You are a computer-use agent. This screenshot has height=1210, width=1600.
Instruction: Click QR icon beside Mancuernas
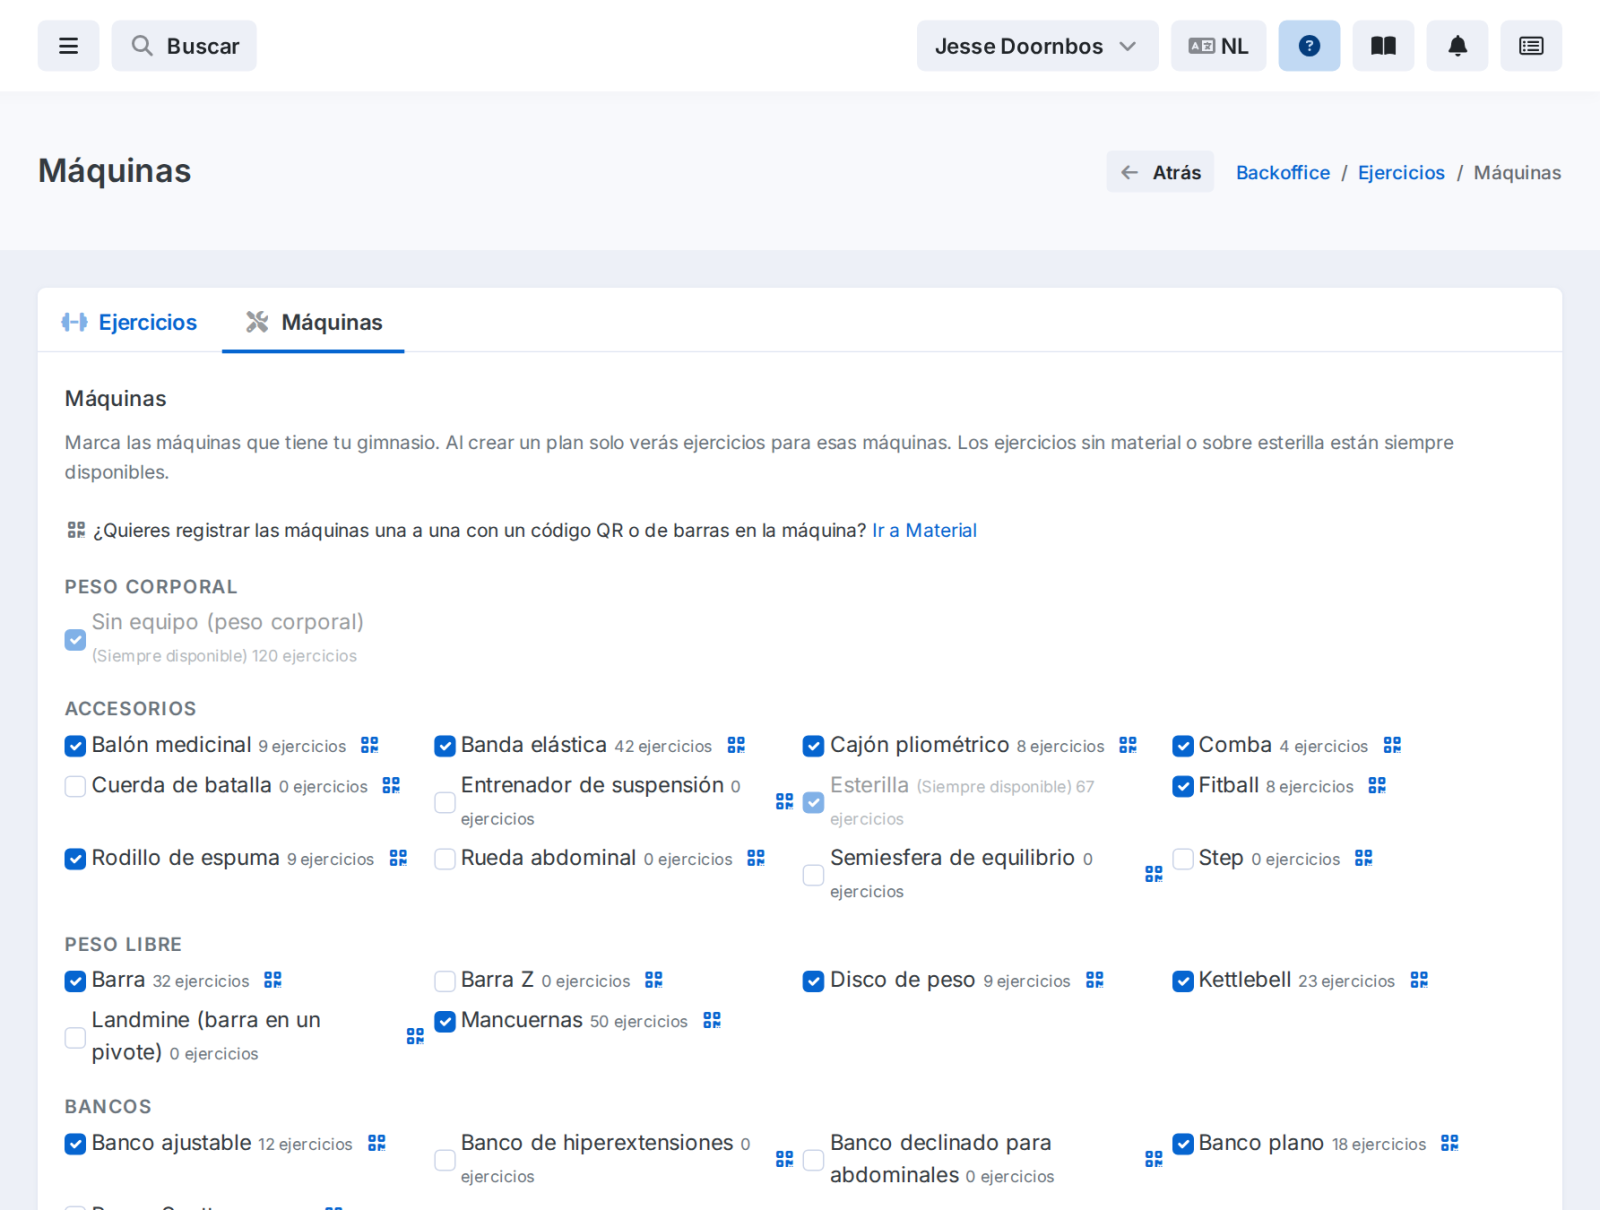712,1020
